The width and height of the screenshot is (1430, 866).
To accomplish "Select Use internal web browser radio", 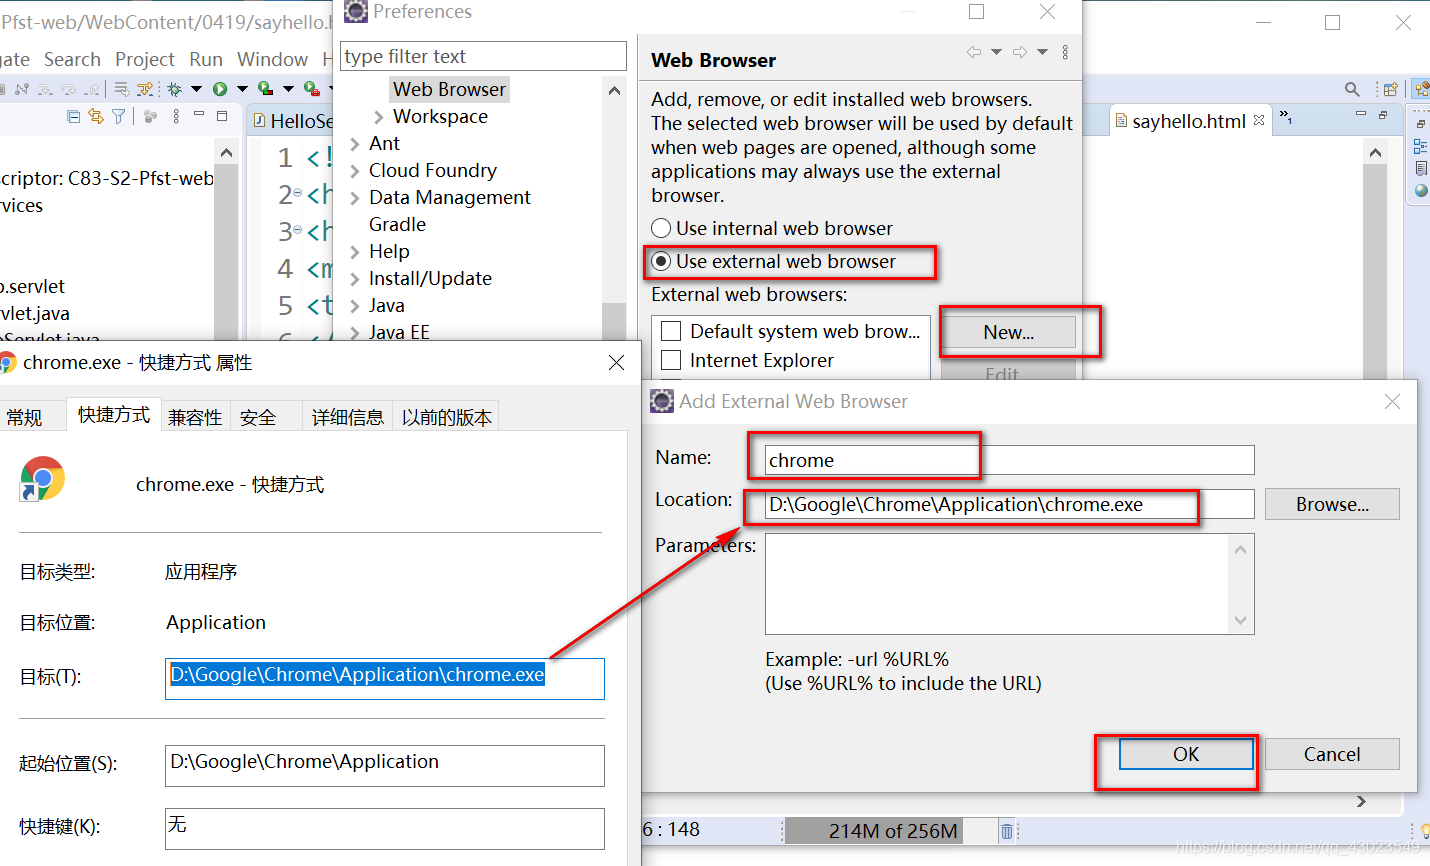I will [661, 228].
